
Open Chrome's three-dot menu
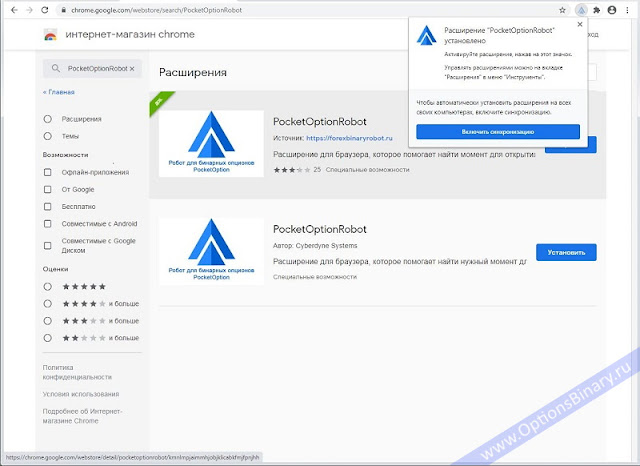tap(627, 10)
